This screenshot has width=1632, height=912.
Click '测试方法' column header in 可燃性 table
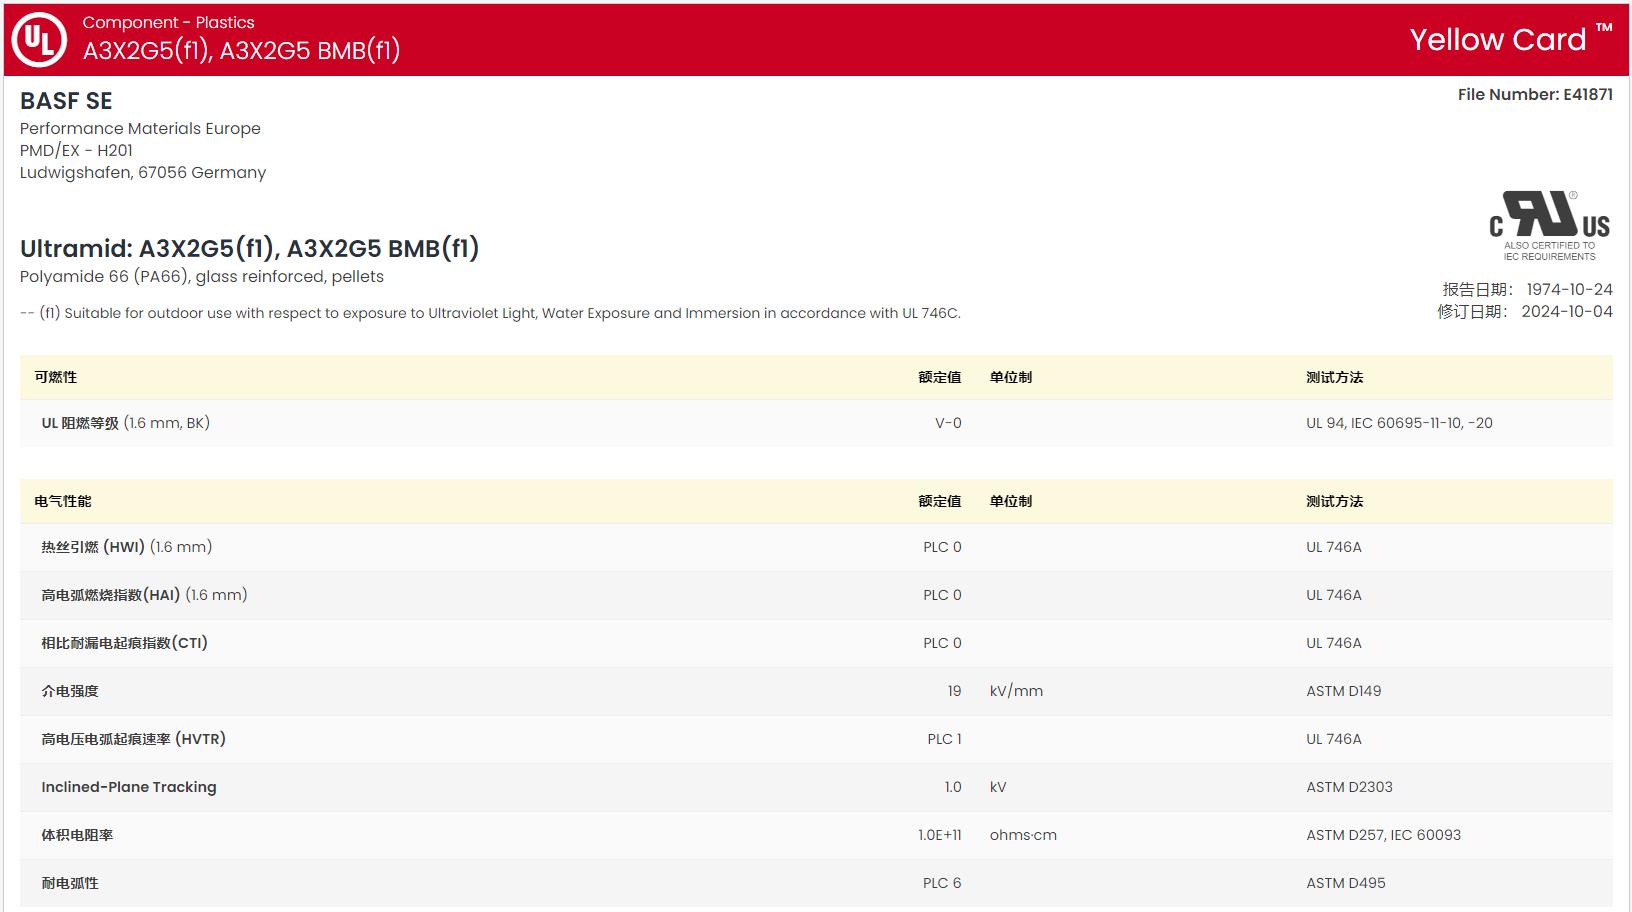coord(1335,377)
